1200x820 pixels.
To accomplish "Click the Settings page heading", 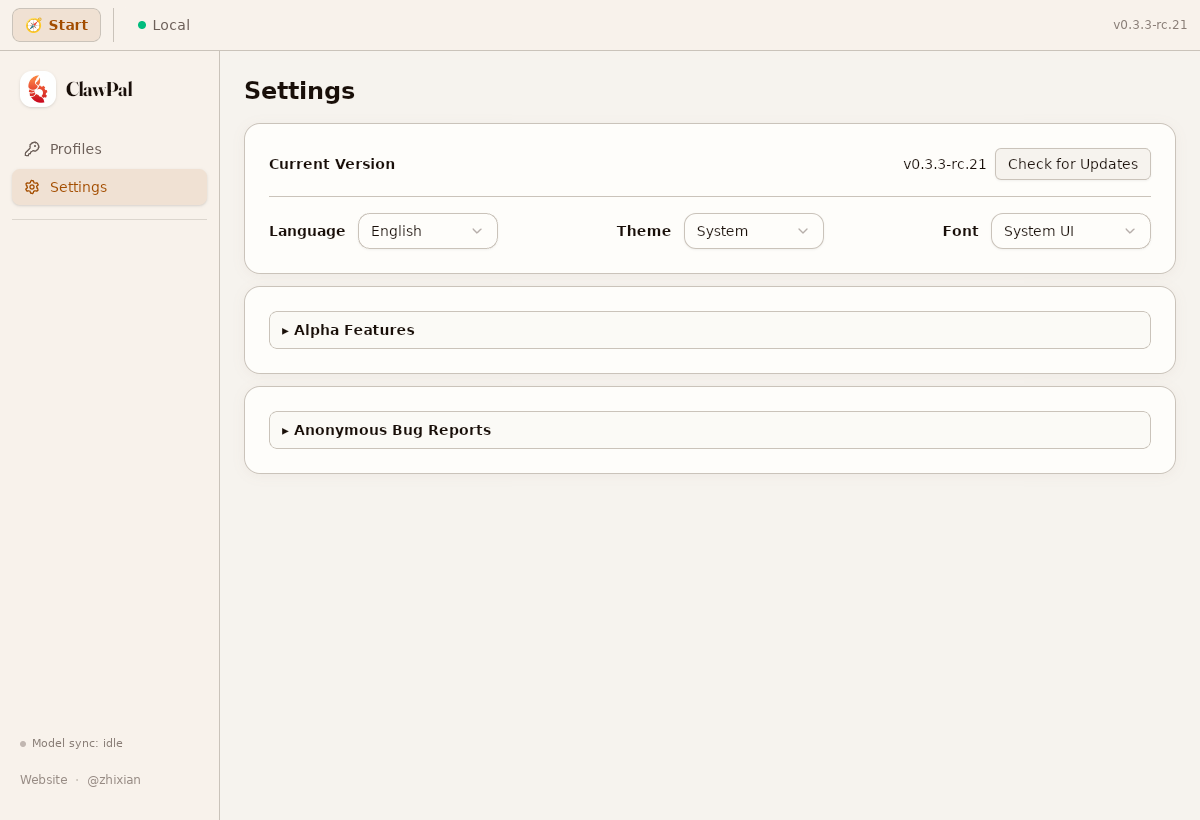I will coord(299,91).
